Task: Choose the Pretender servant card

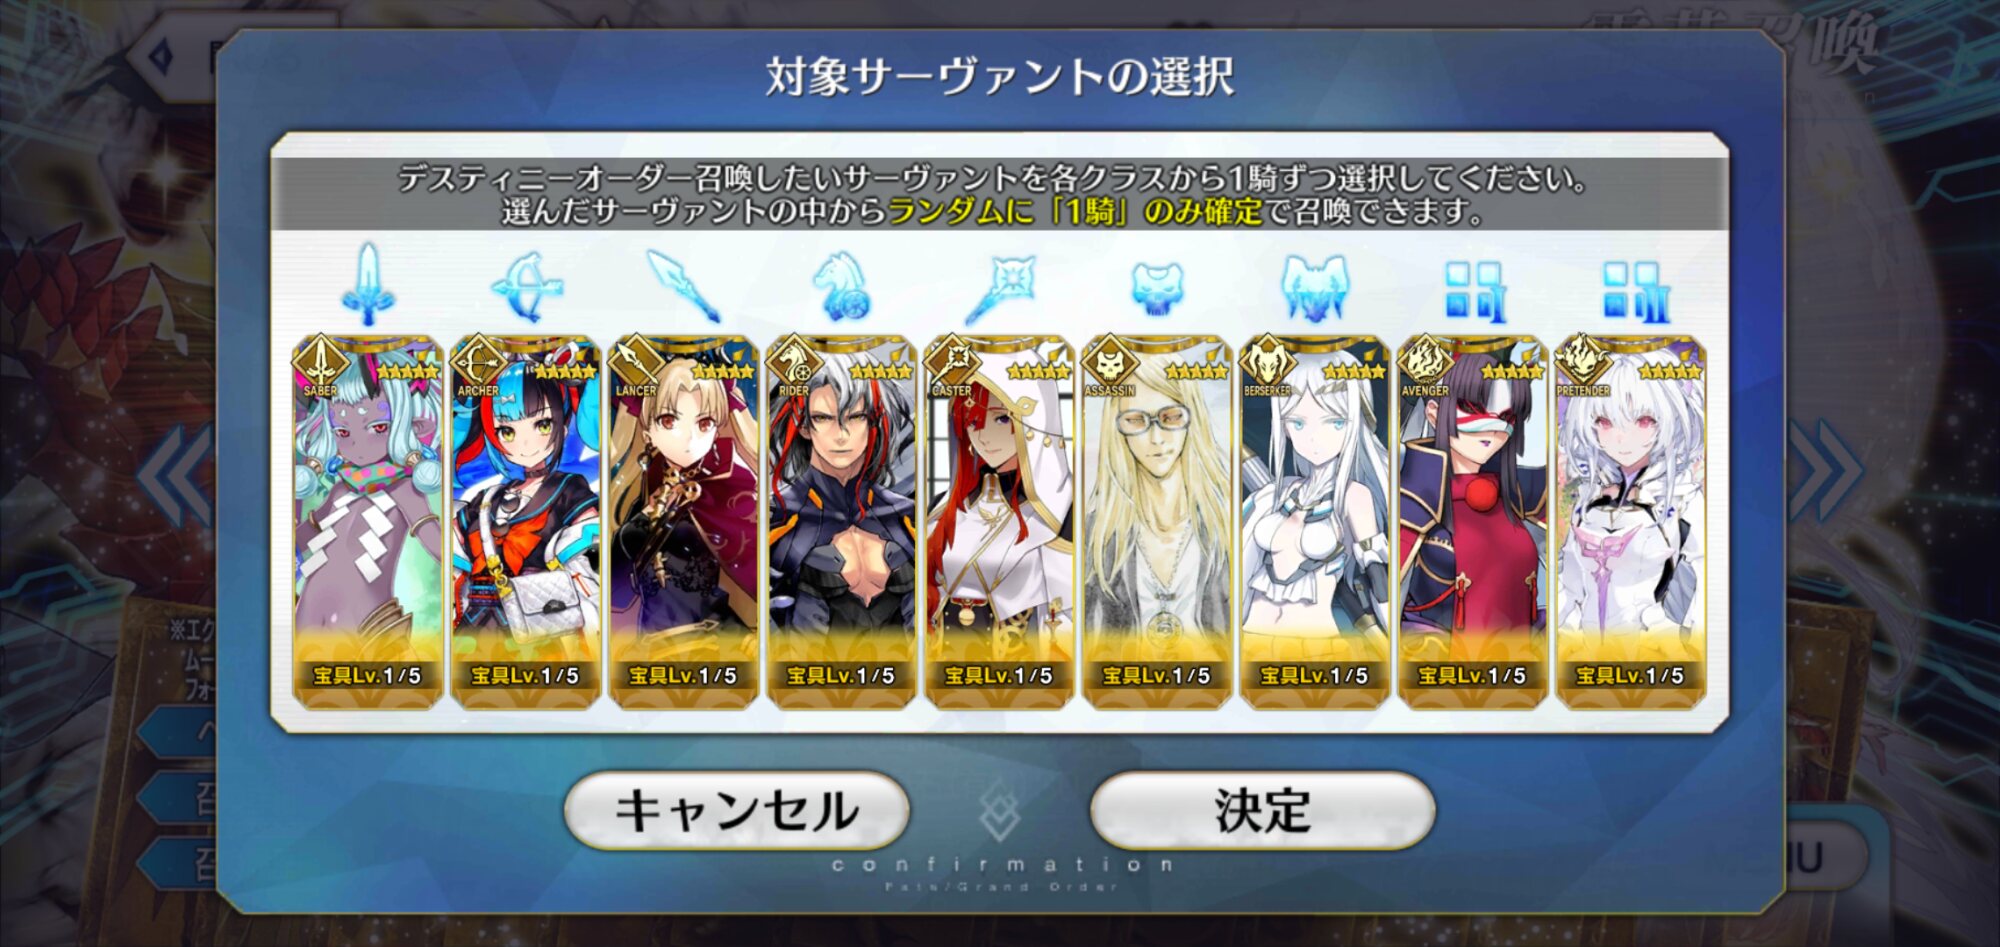Action: (1630, 522)
